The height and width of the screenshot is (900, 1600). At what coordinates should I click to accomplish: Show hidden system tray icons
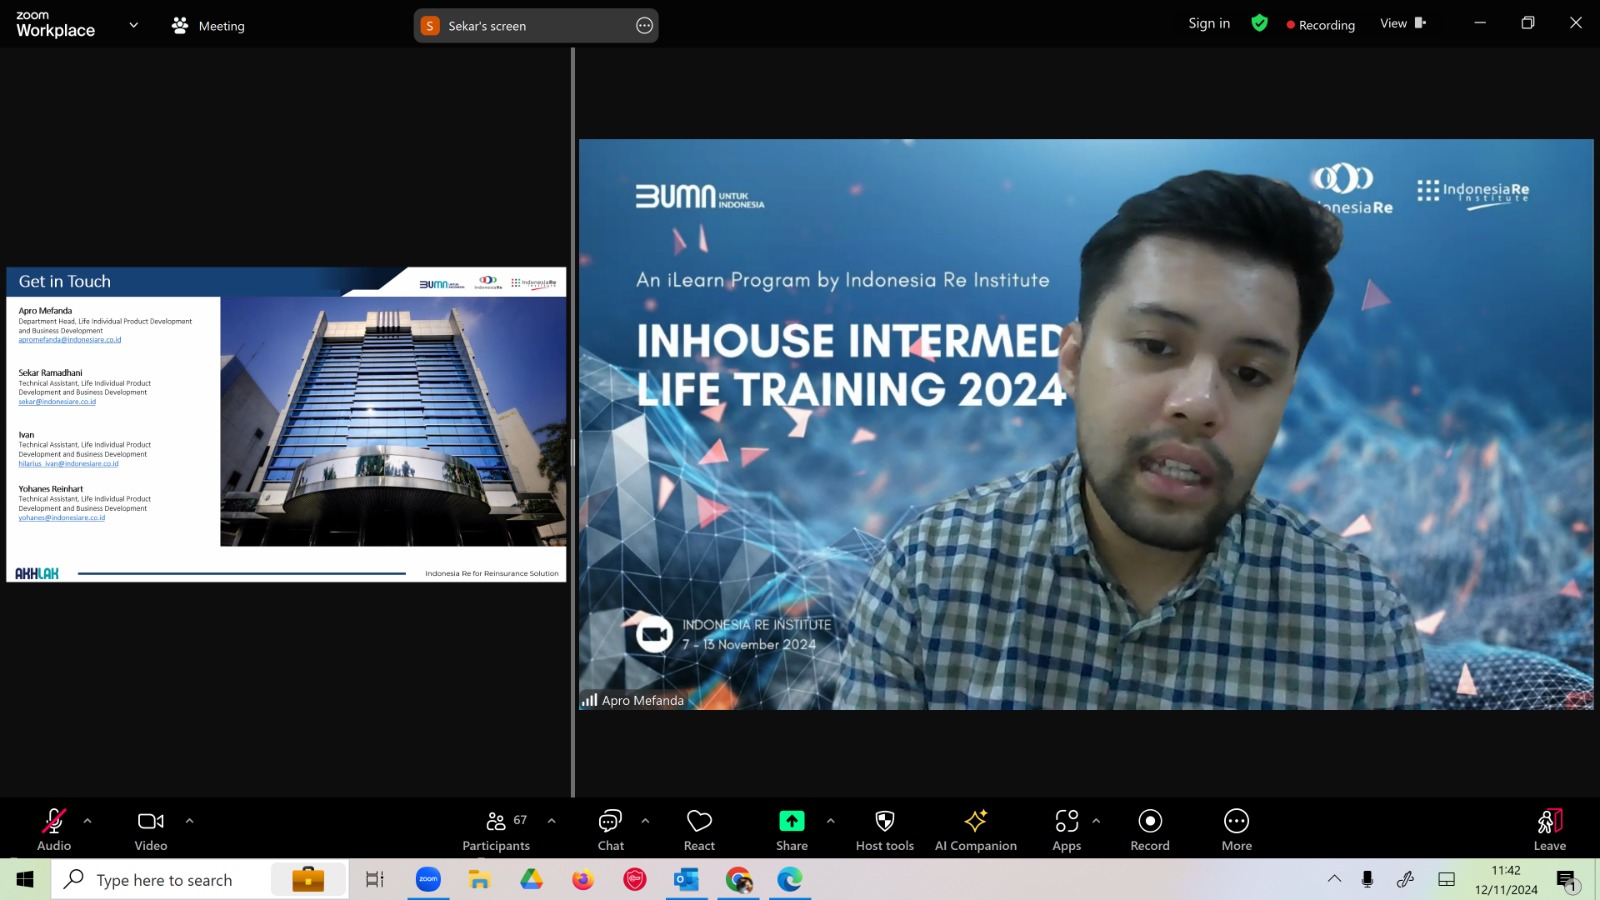coord(1334,879)
